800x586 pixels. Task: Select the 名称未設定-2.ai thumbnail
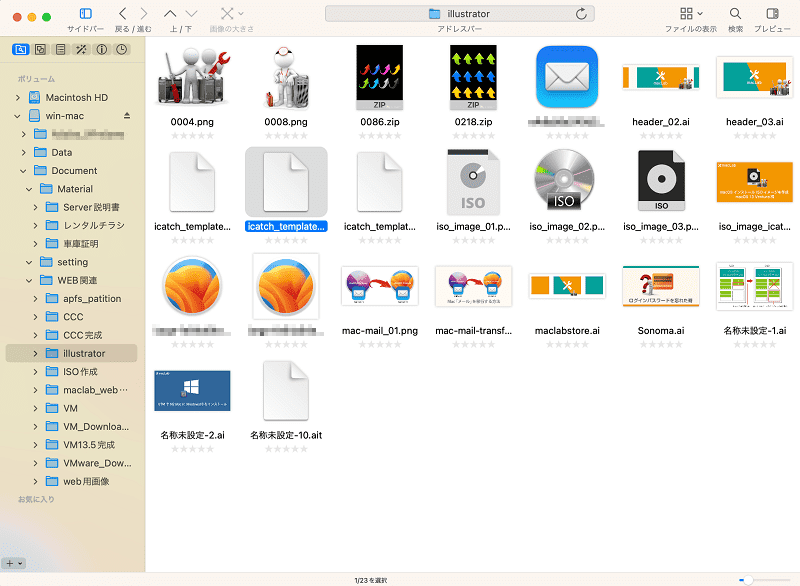[192, 391]
